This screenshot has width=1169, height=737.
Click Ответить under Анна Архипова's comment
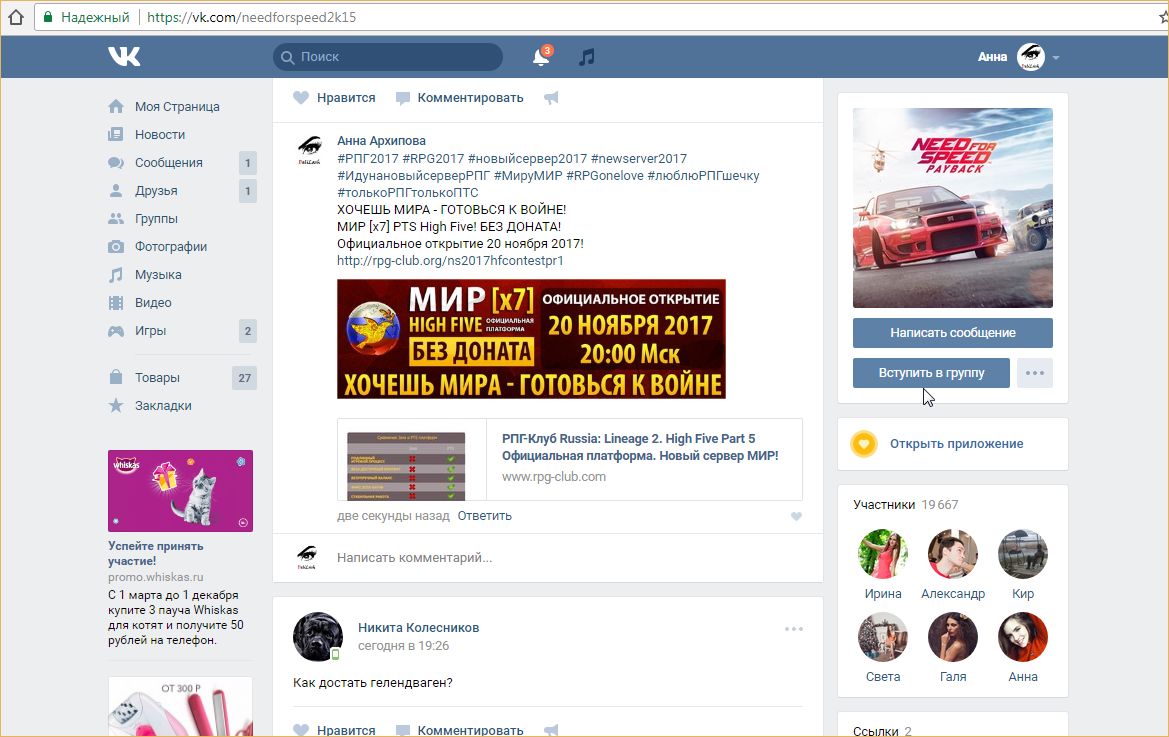click(485, 516)
